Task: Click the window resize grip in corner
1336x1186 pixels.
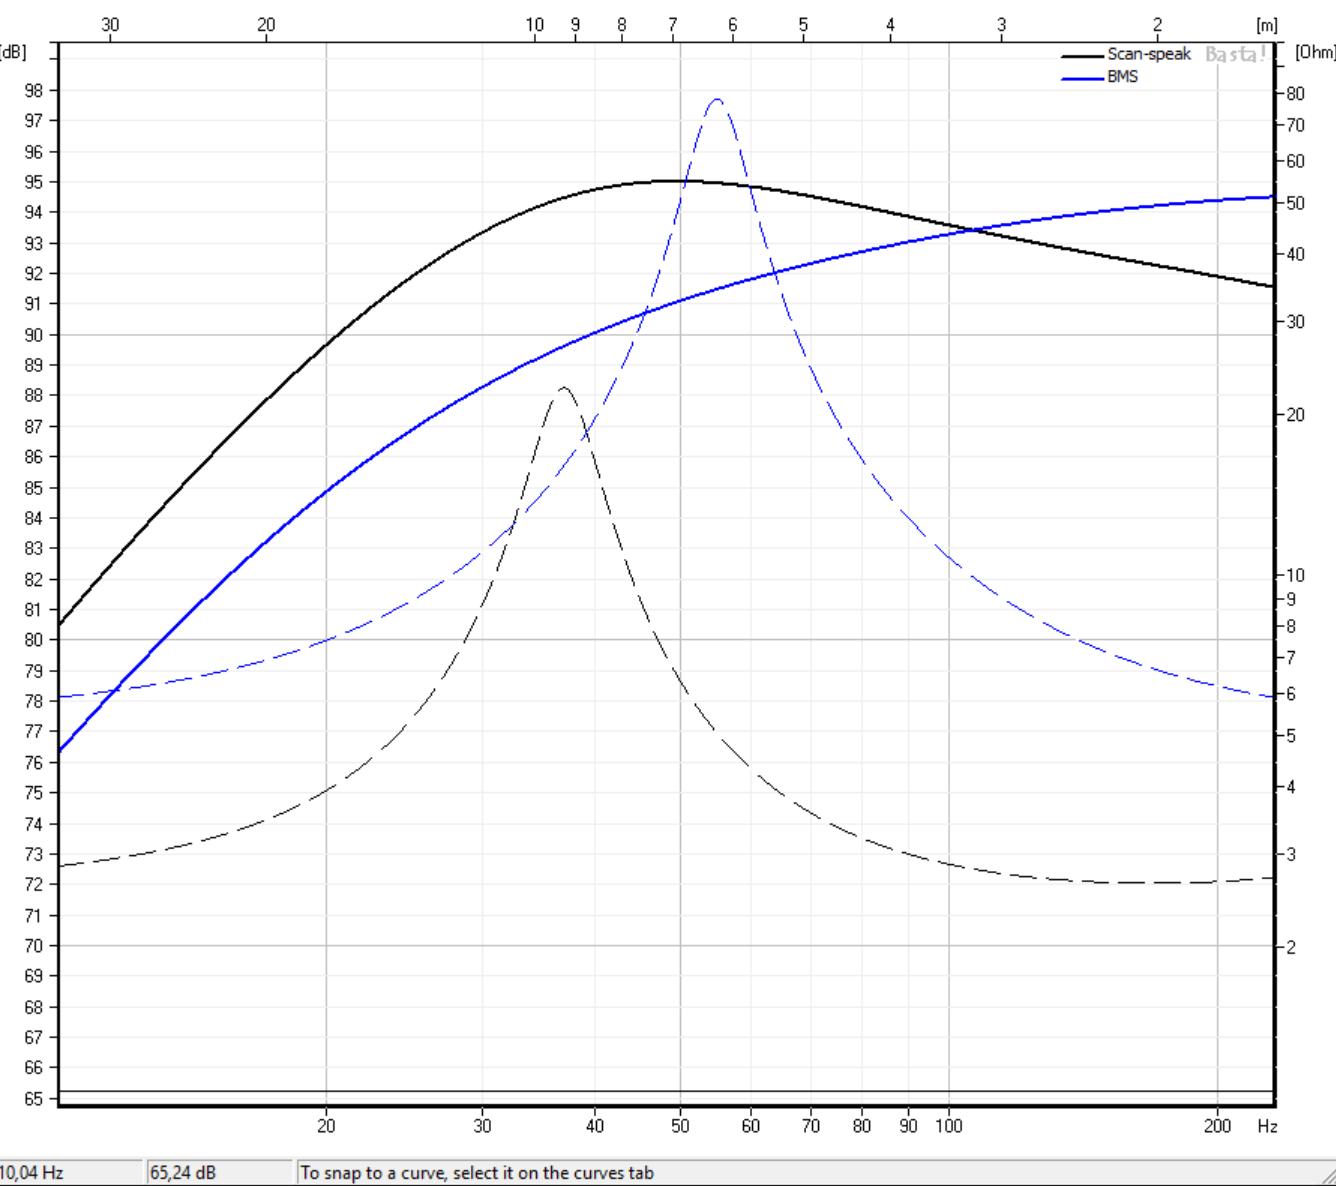Action: 1326,1176
